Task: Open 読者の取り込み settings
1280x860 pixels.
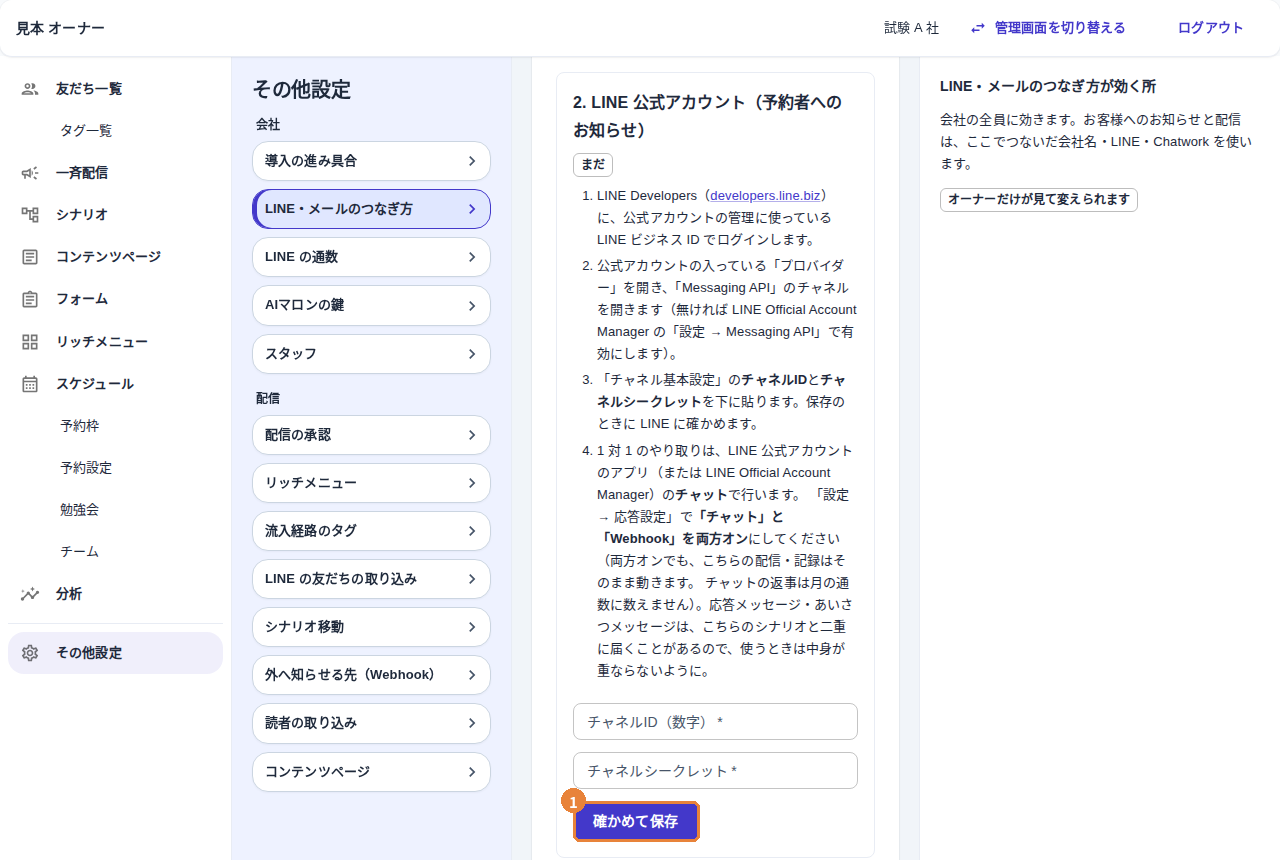Action: click(x=371, y=723)
